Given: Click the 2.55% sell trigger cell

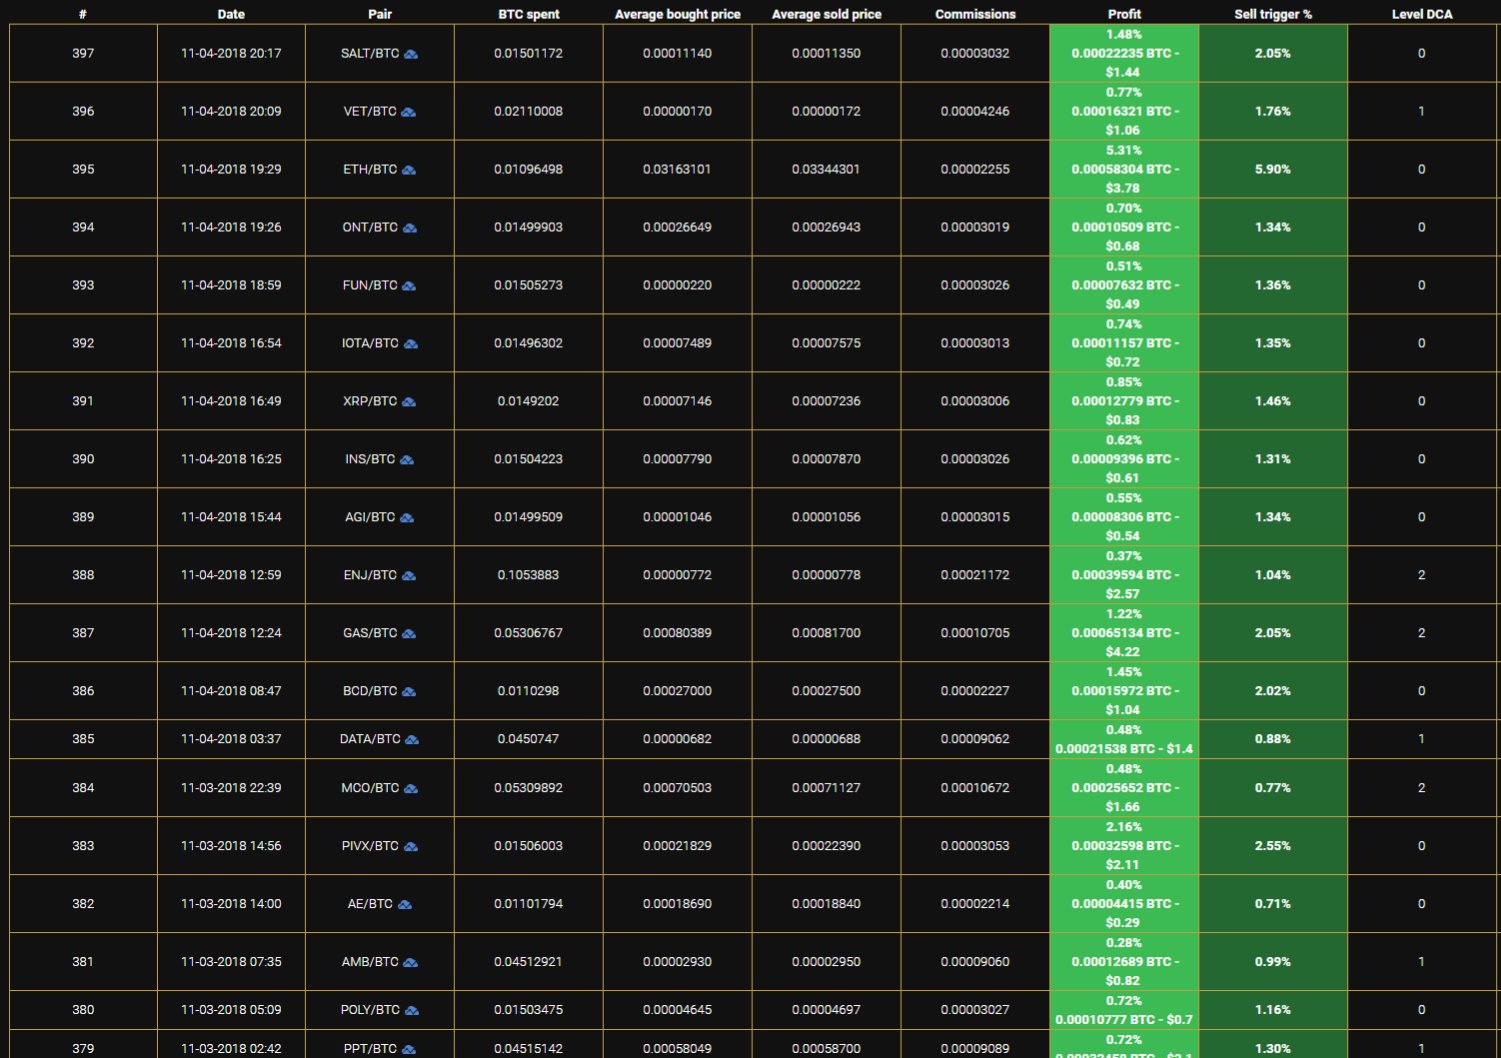Looking at the screenshot, I should point(1273,846).
